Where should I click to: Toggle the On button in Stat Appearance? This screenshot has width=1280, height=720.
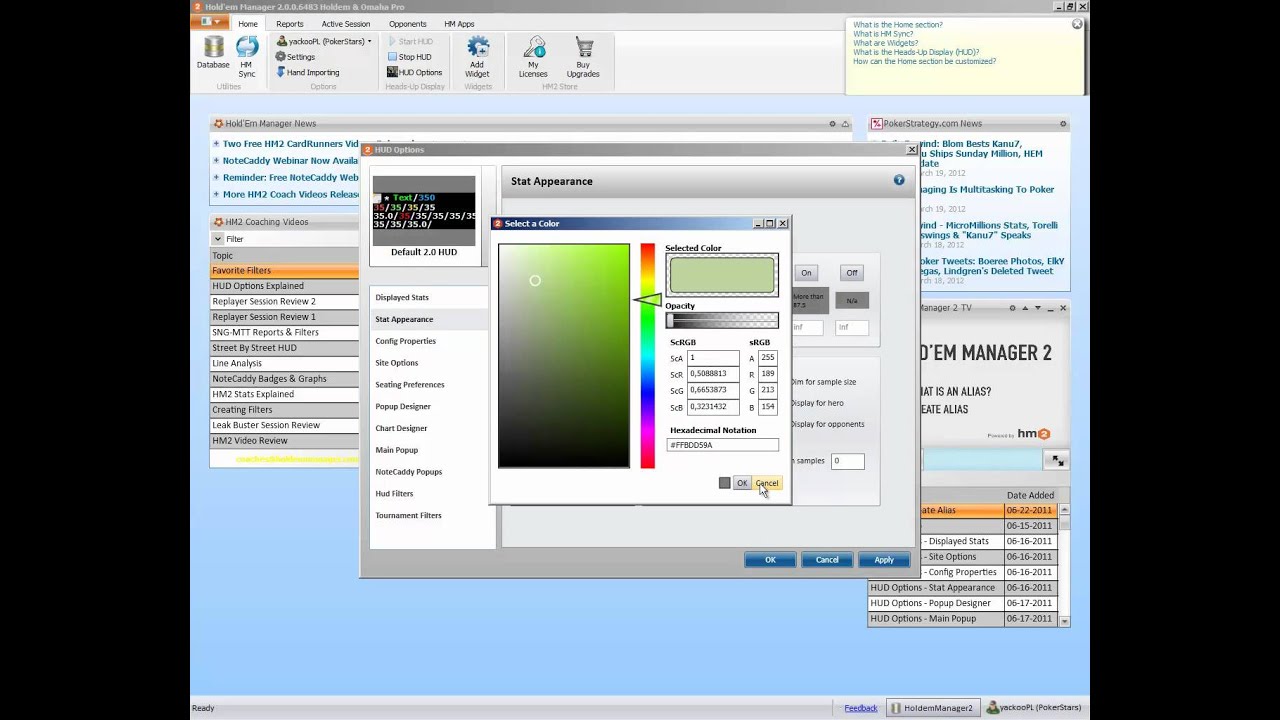806,273
